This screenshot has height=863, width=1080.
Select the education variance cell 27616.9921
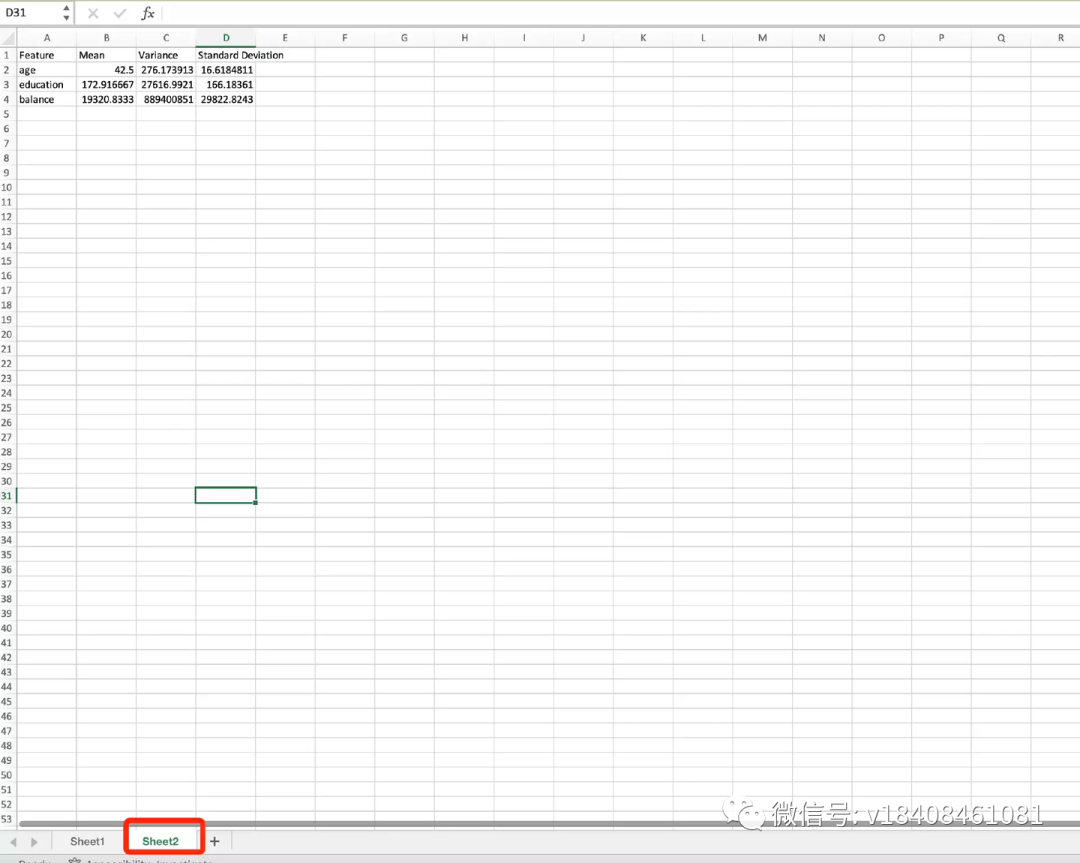pyautogui.click(x=166, y=85)
